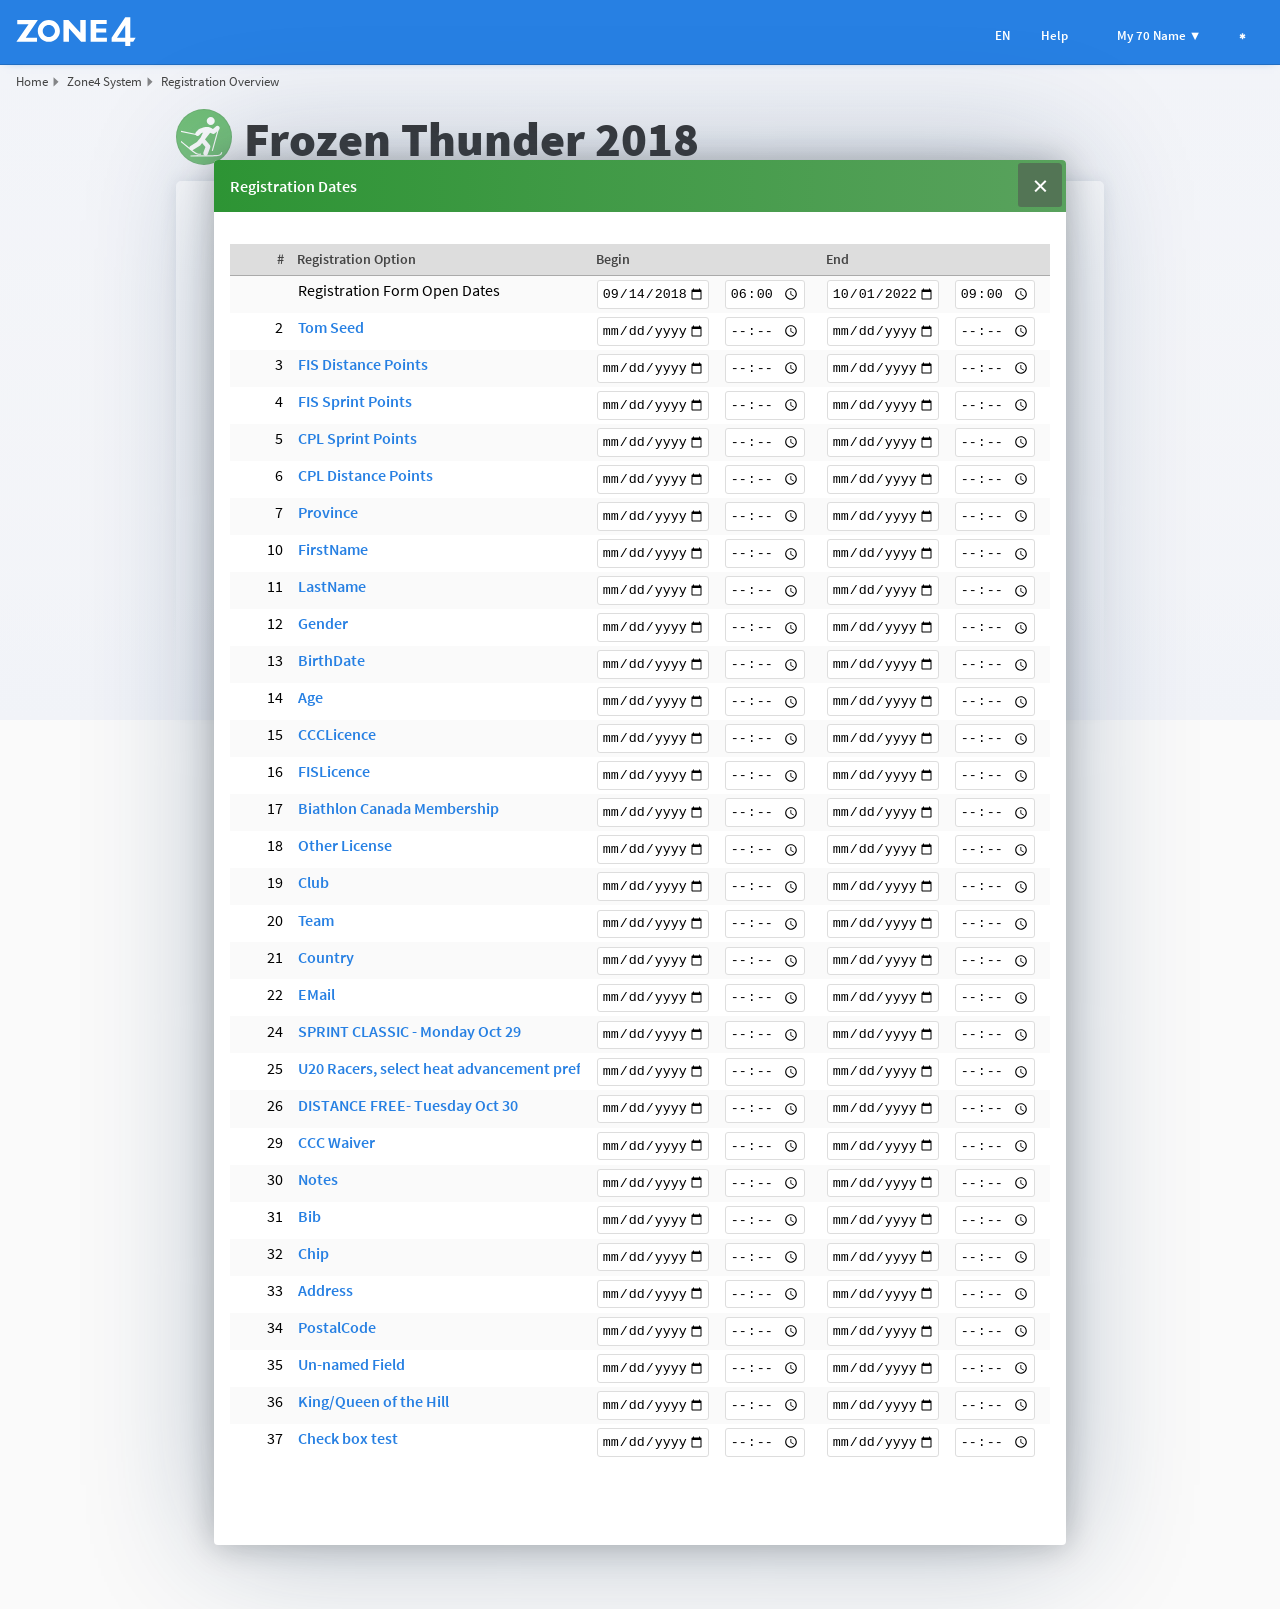Close the Registration Dates dialog
1280x1609 pixels.
click(x=1040, y=186)
